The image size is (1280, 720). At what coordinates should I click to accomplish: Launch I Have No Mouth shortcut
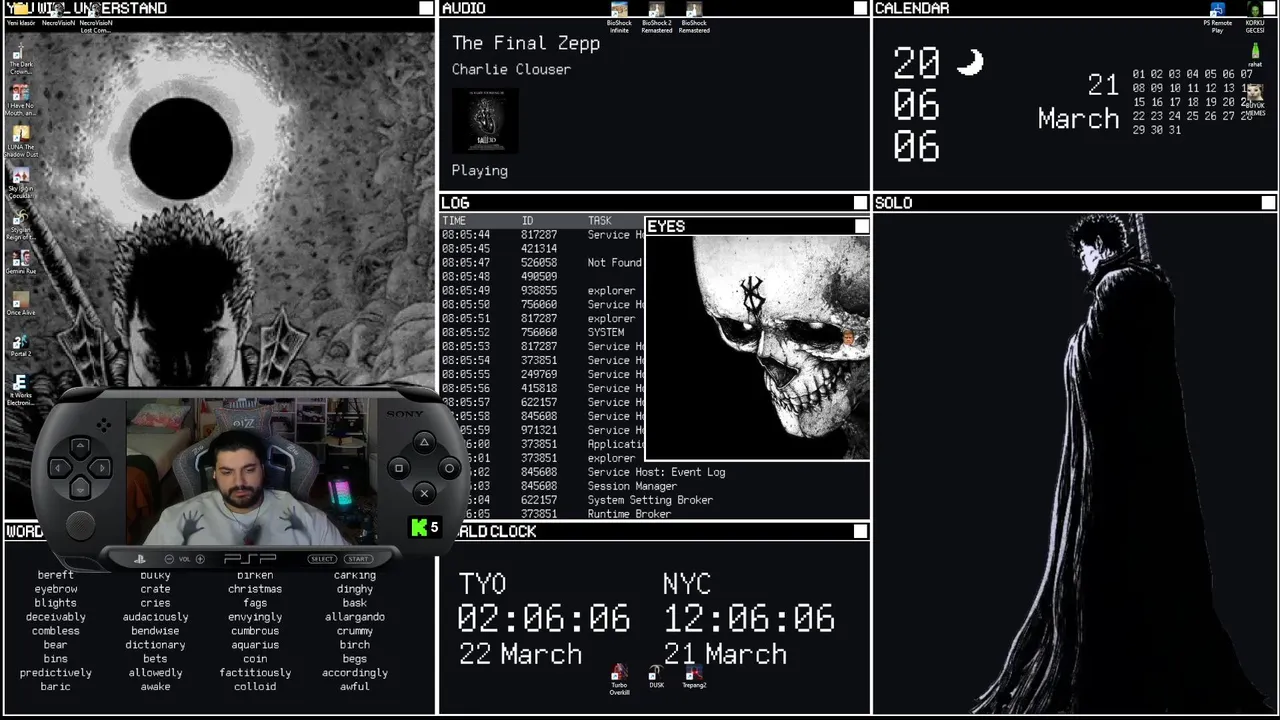[x=20, y=101]
